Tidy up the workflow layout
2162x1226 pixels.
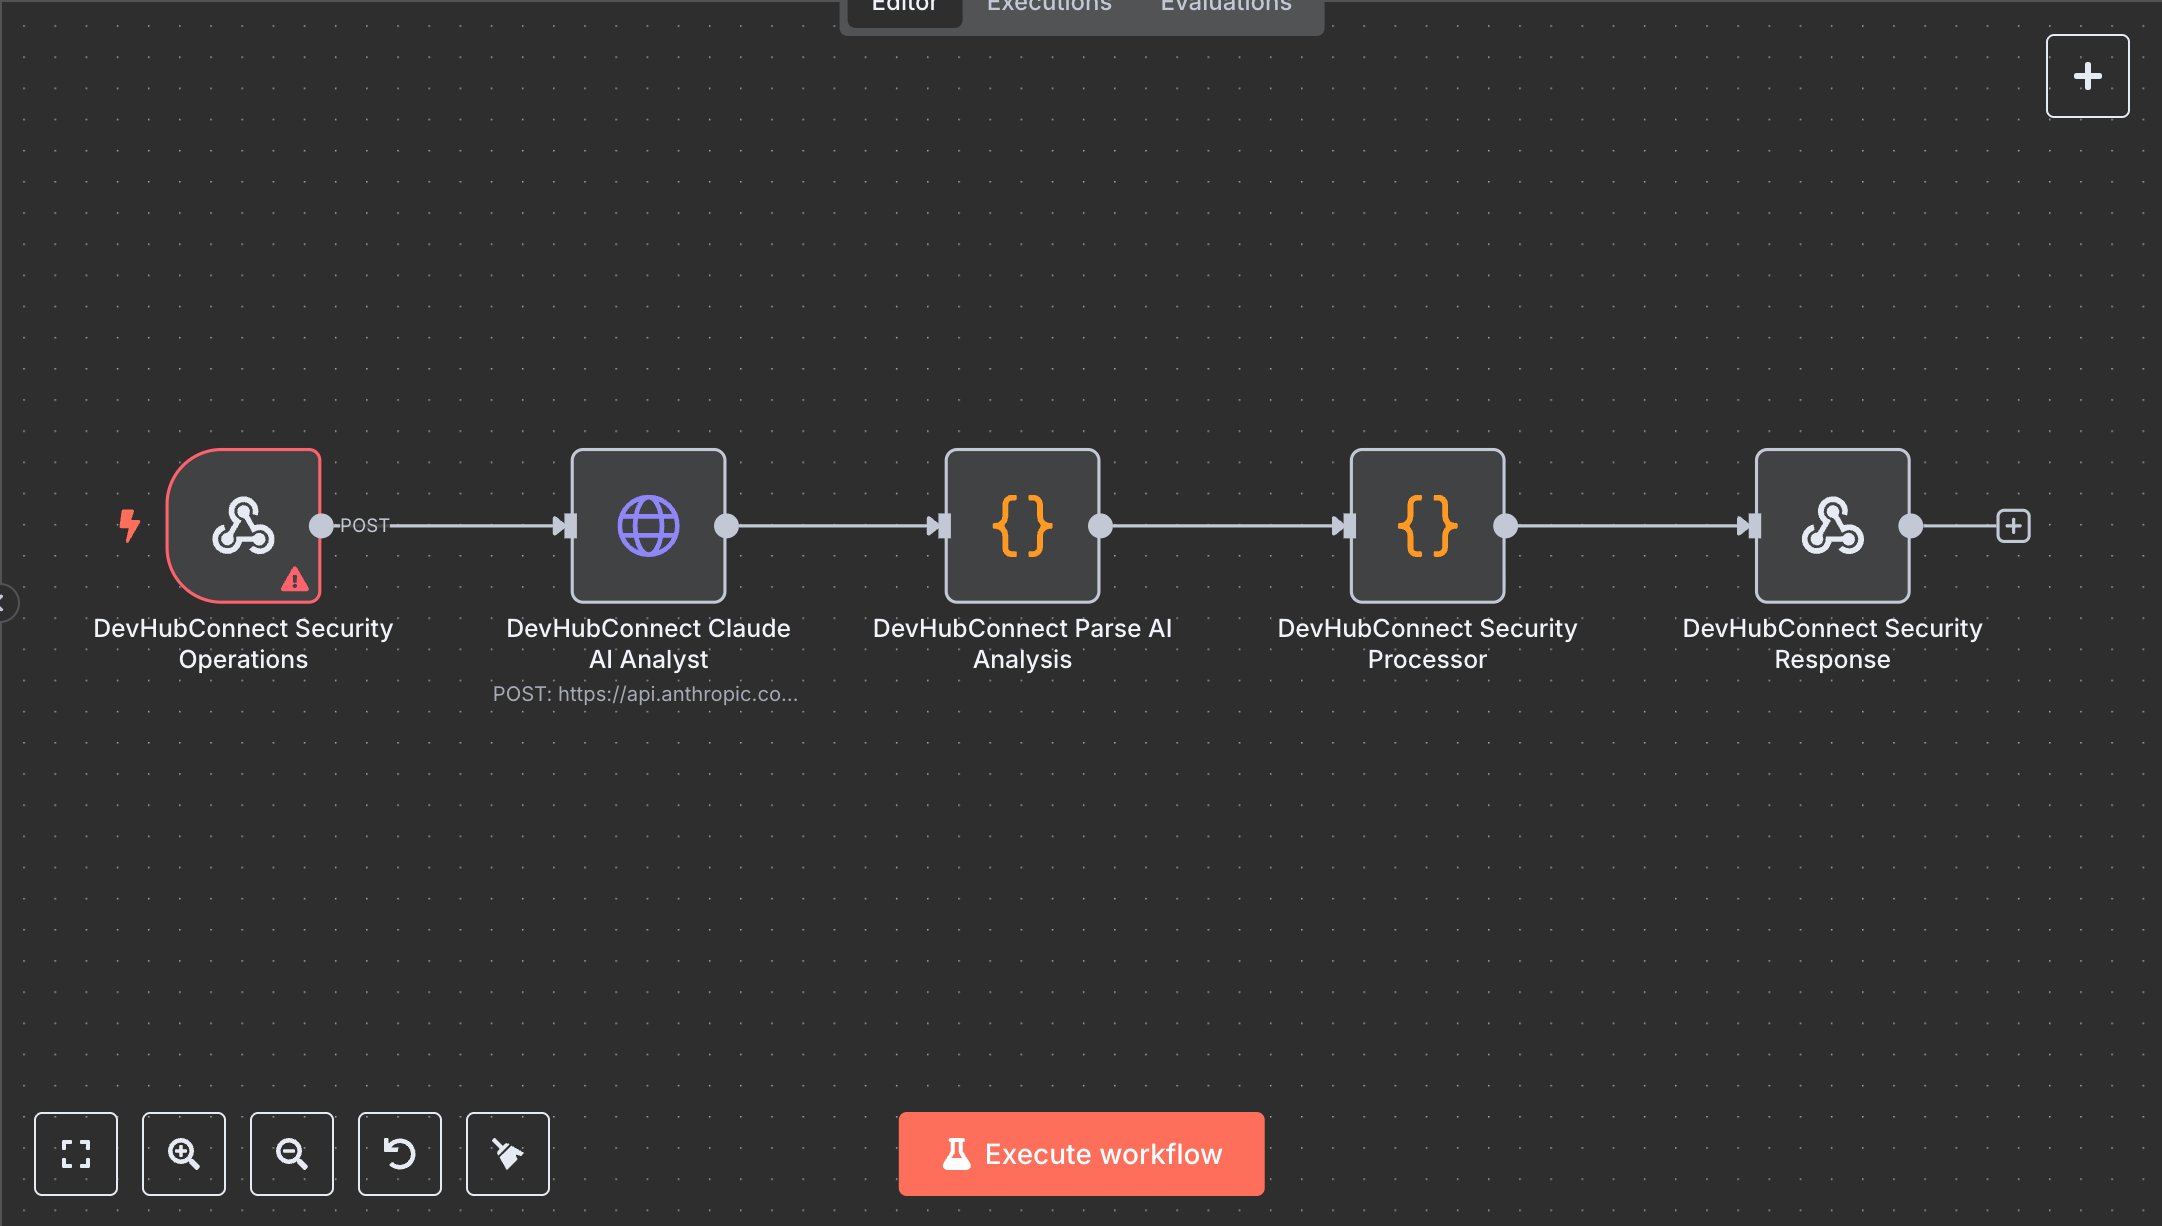[x=508, y=1153]
